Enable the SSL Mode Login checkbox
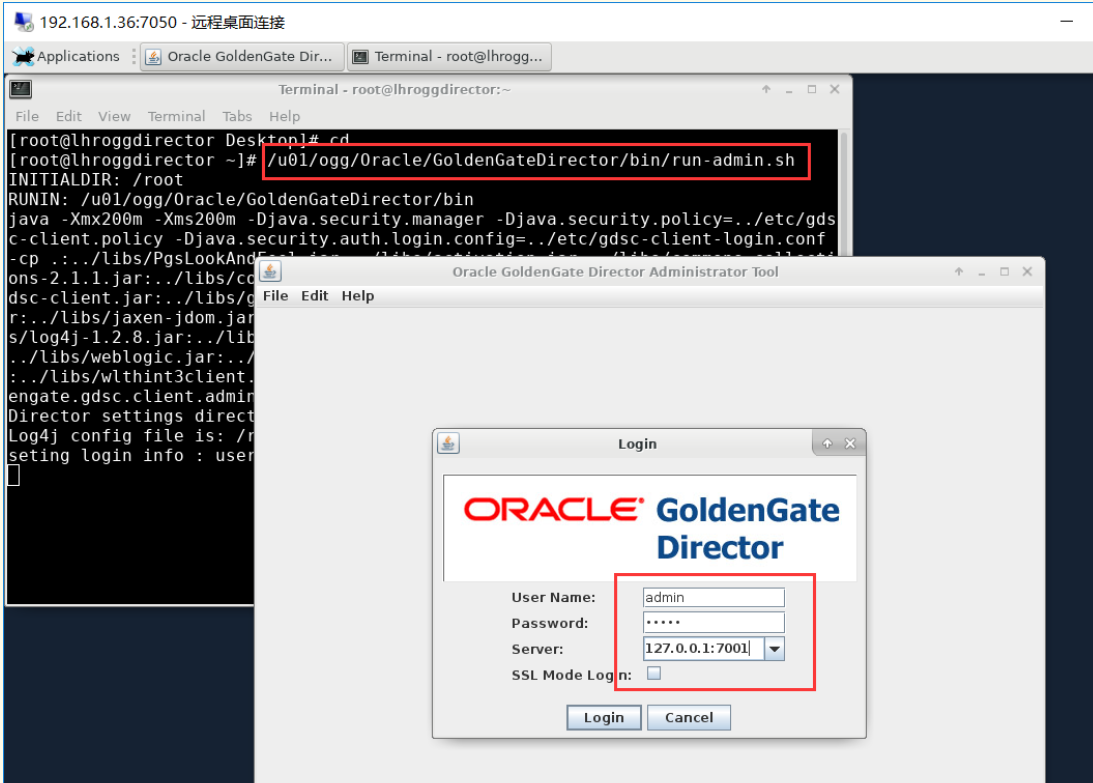The width and height of the screenshot is (1093, 783). 654,674
